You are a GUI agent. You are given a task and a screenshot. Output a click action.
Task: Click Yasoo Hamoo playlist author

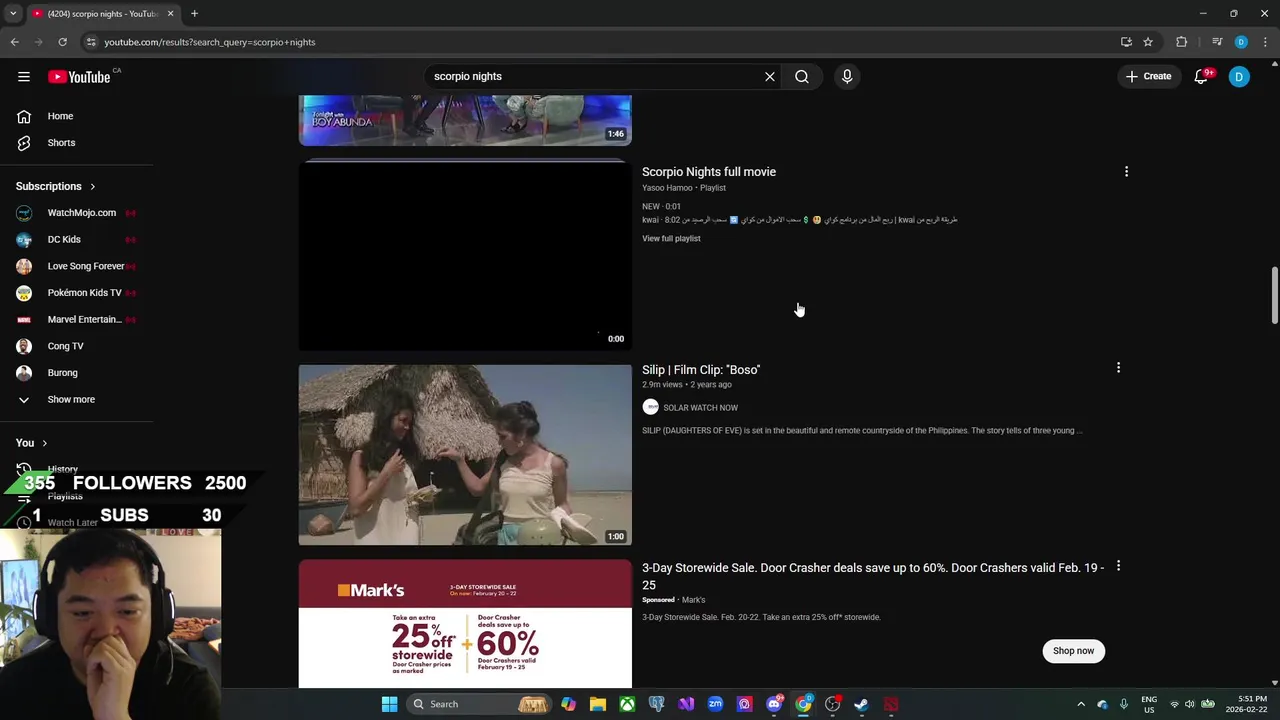tap(667, 188)
